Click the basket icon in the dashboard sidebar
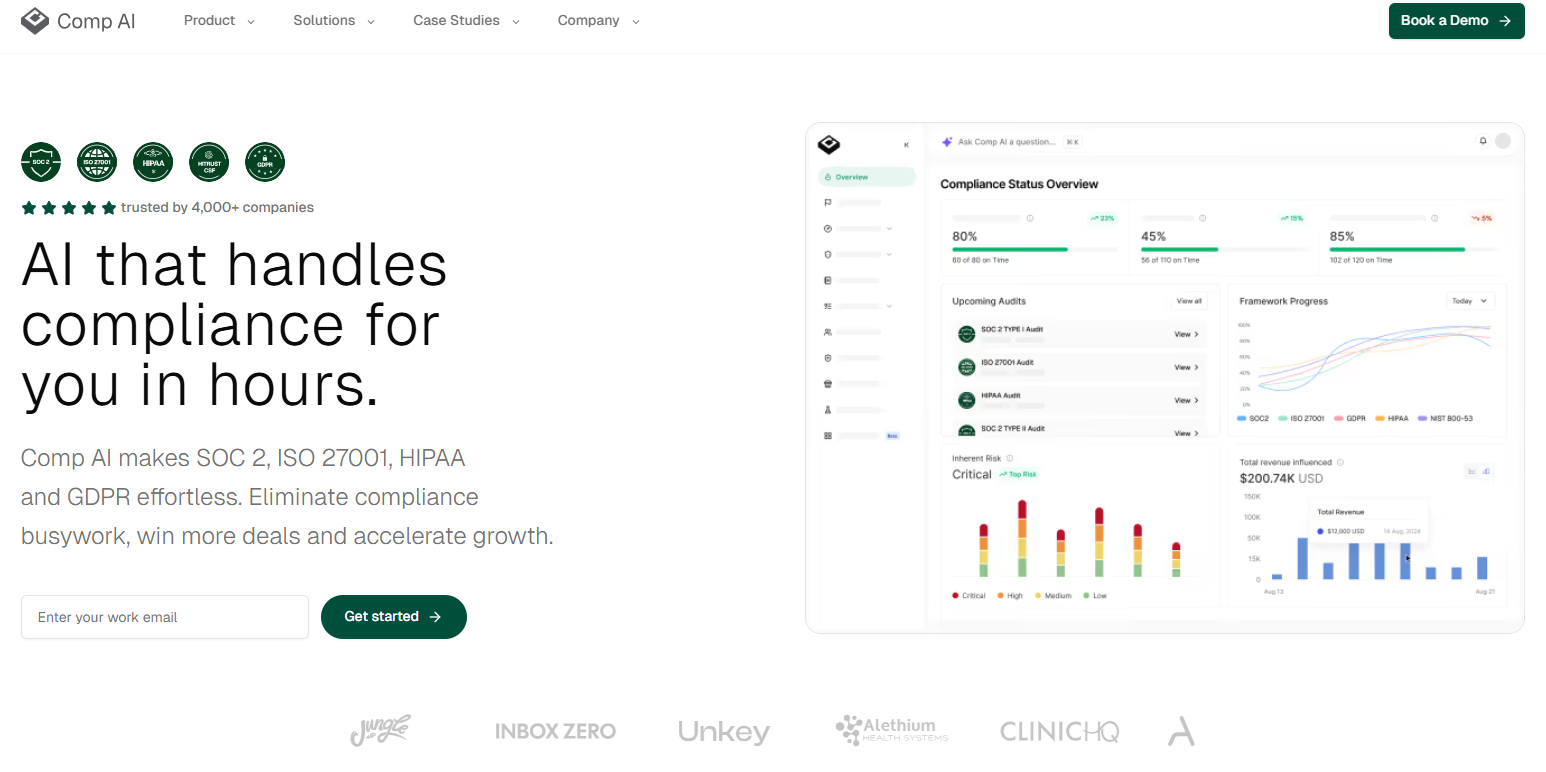The image size is (1546, 772). click(828, 384)
